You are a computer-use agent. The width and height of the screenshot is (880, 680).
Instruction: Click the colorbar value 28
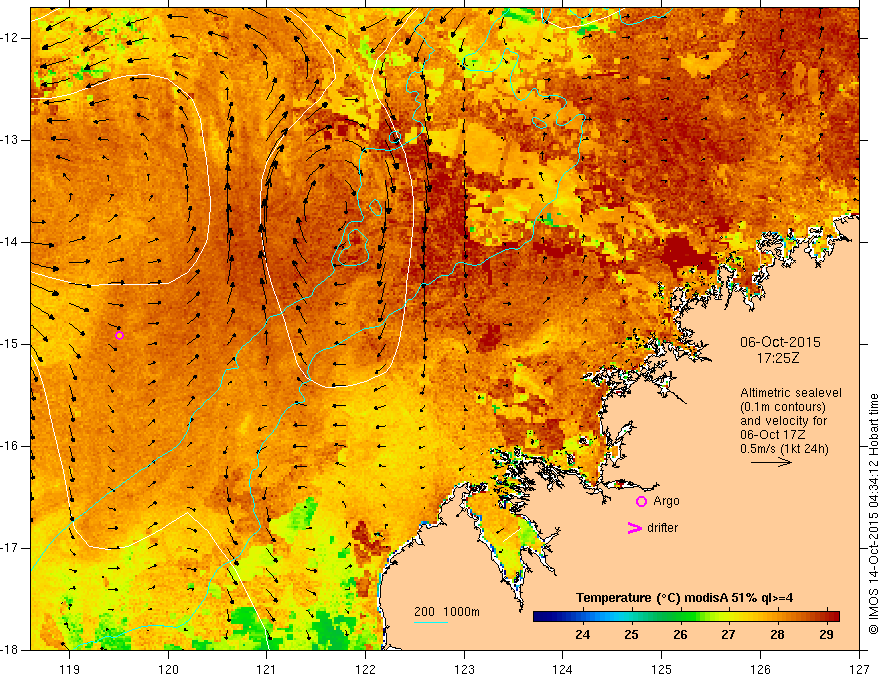(777, 635)
